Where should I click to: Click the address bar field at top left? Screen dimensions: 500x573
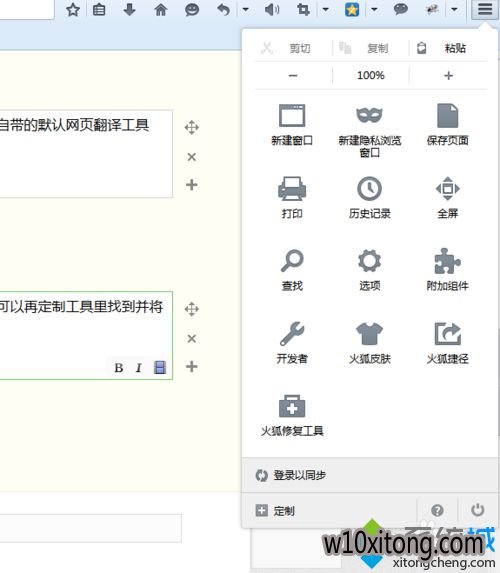[x=27, y=10]
